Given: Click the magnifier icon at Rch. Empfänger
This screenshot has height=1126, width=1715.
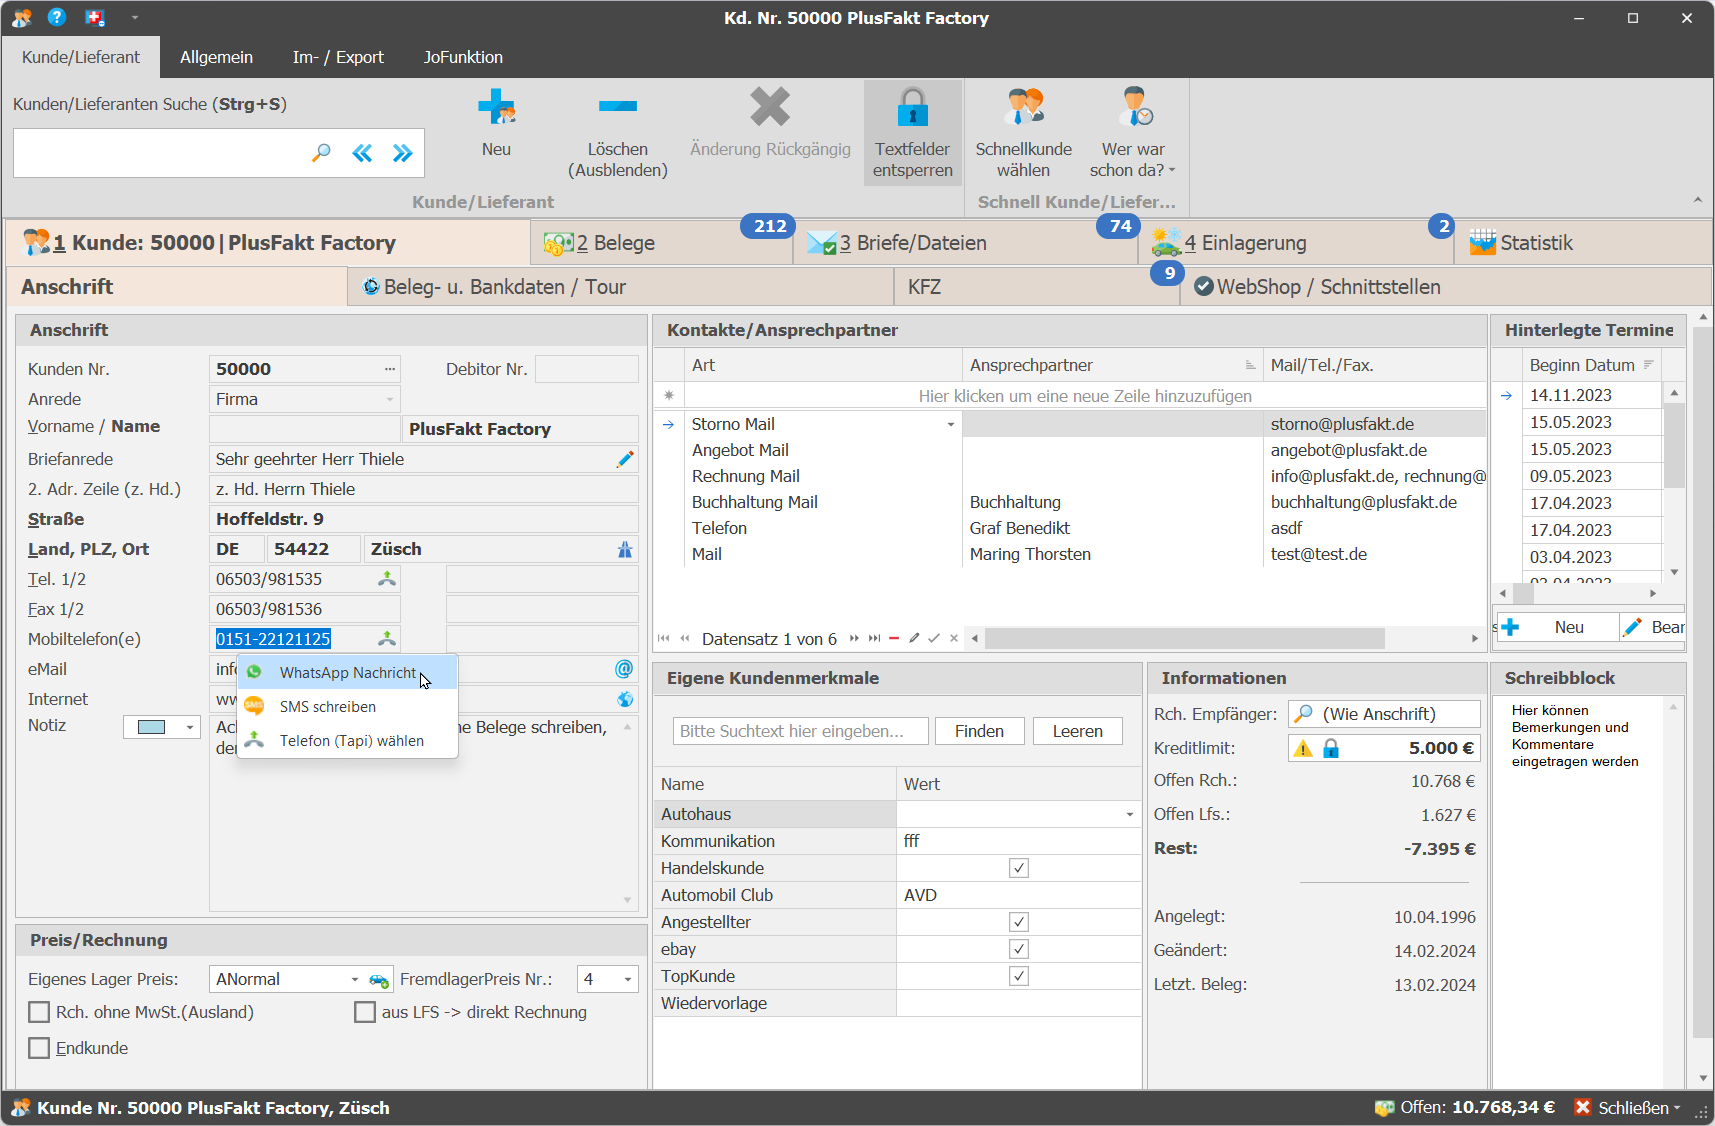Looking at the screenshot, I should click(x=1303, y=714).
